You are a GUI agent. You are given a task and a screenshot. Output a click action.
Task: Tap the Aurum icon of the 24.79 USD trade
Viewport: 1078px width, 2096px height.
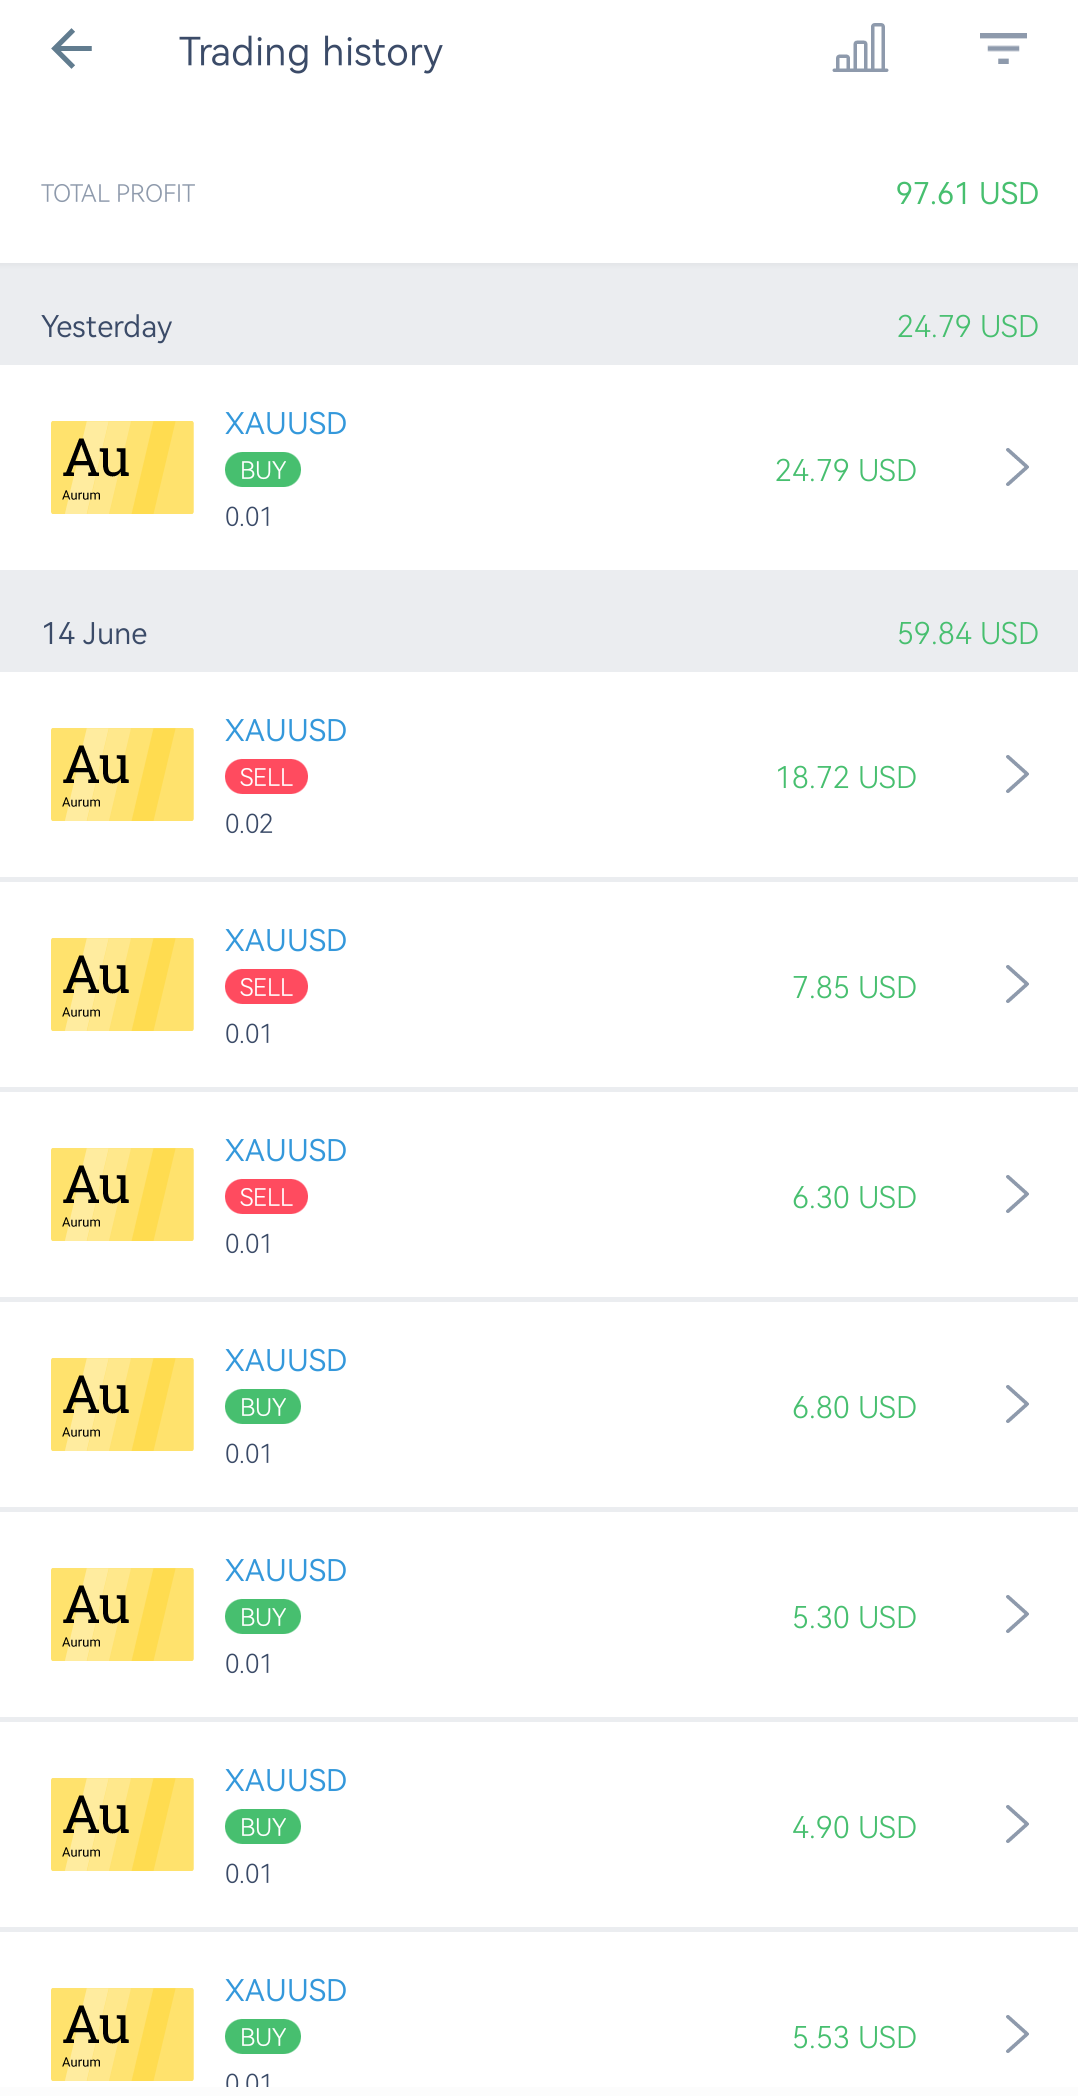click(122, 467)
